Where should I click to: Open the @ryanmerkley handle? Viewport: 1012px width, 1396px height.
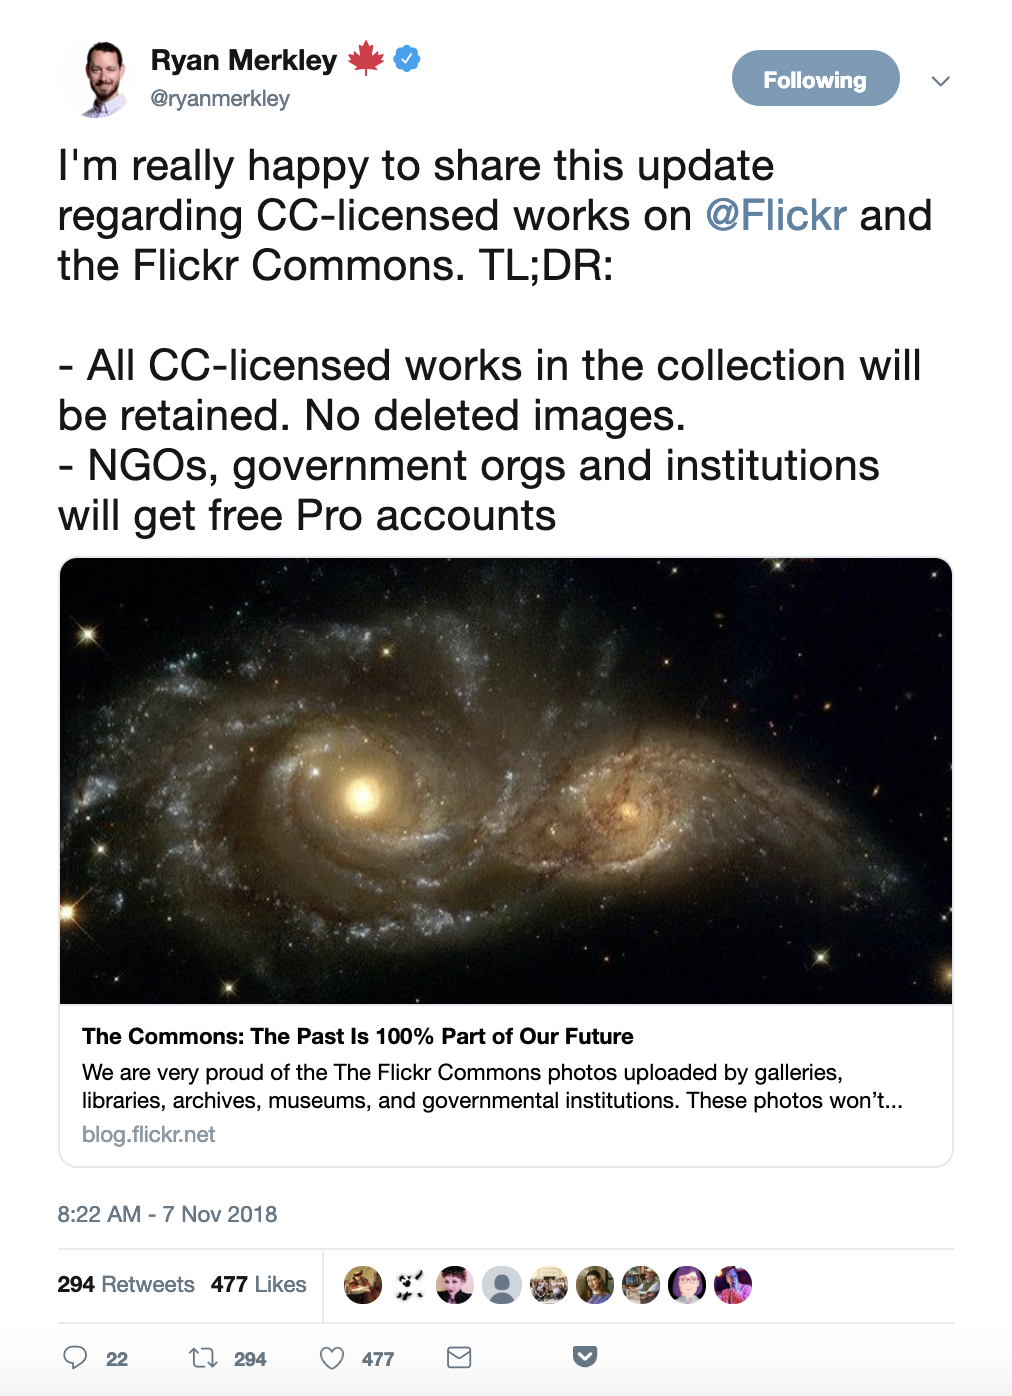pos(220,98)
